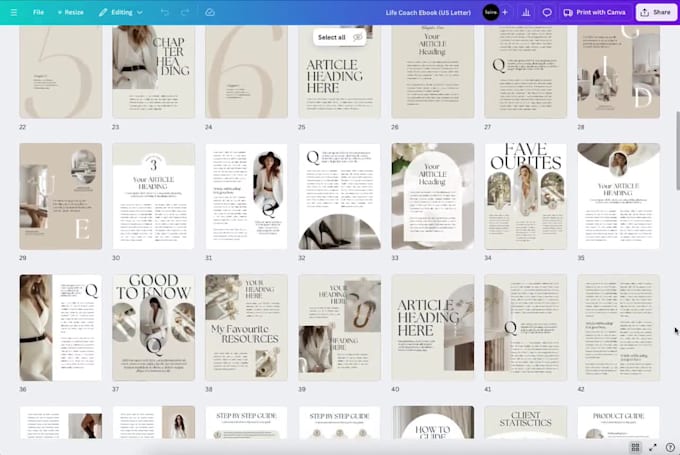Click the Select all button
This screenshot has height=455, width=680.
[x=332, y=37]
